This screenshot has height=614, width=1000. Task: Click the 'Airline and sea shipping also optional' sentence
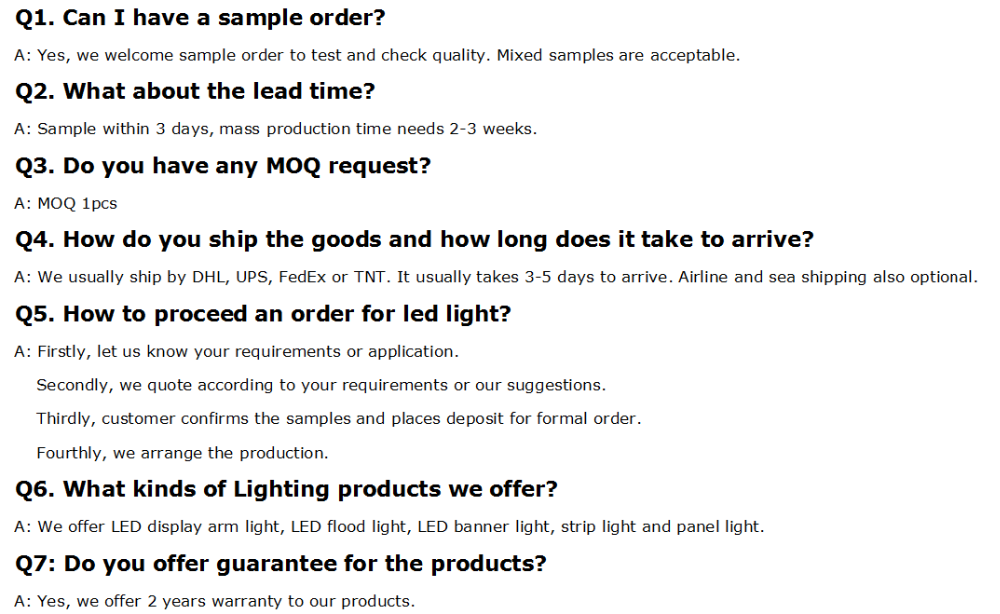pos(827,277)
